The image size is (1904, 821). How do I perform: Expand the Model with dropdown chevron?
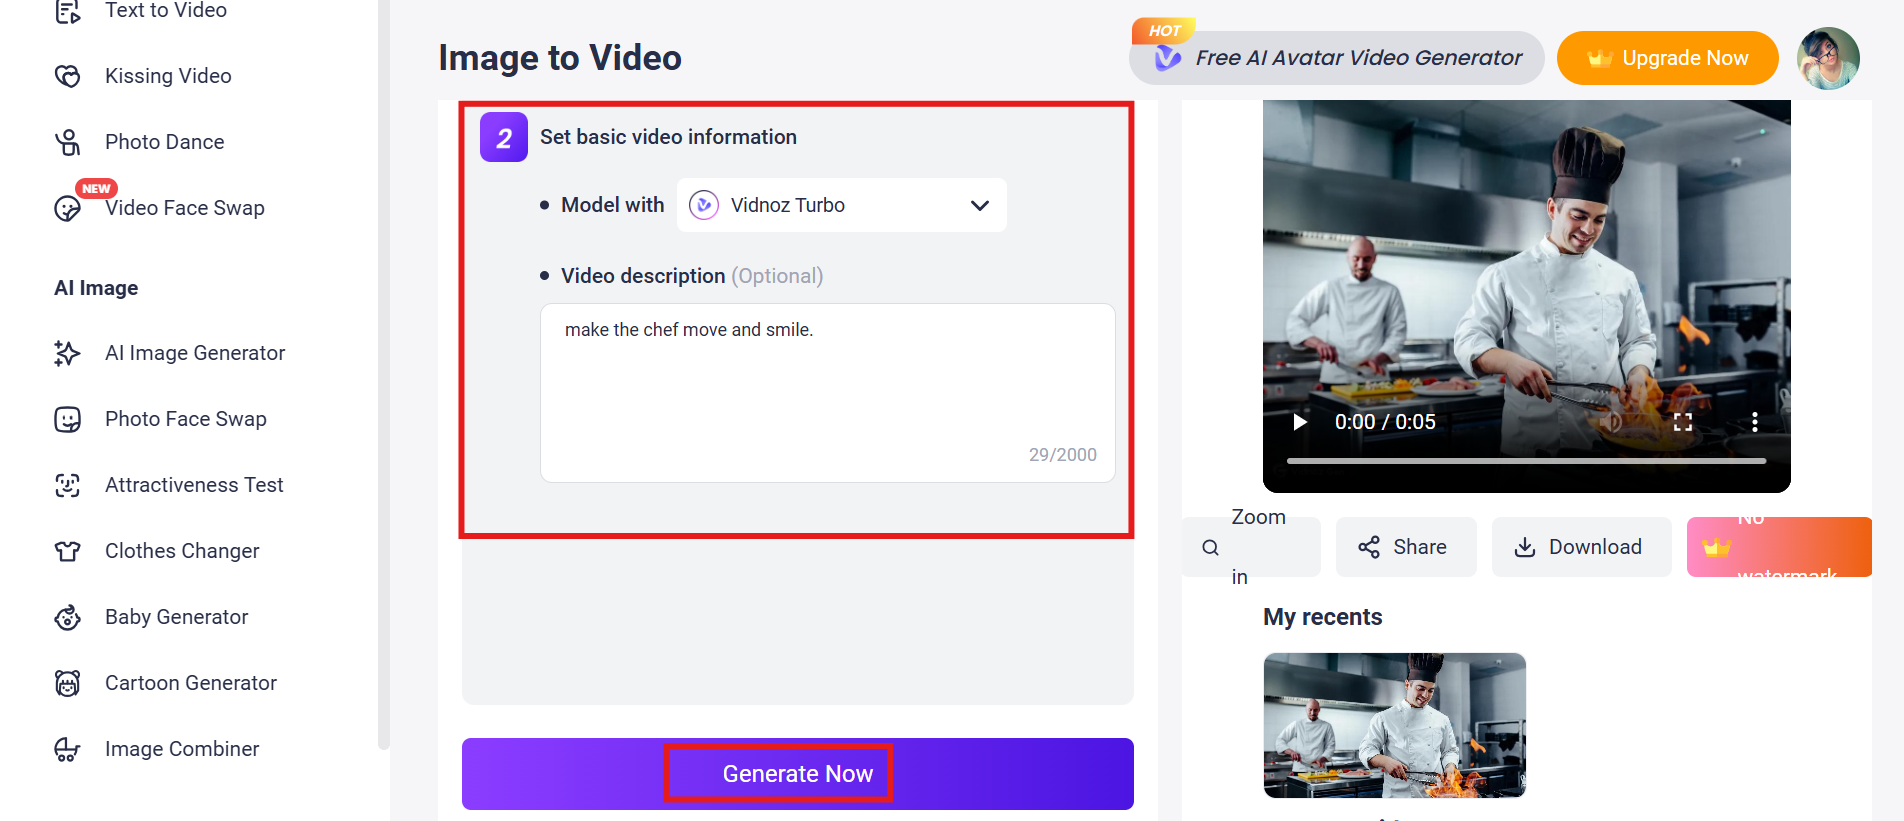(980, 205)
